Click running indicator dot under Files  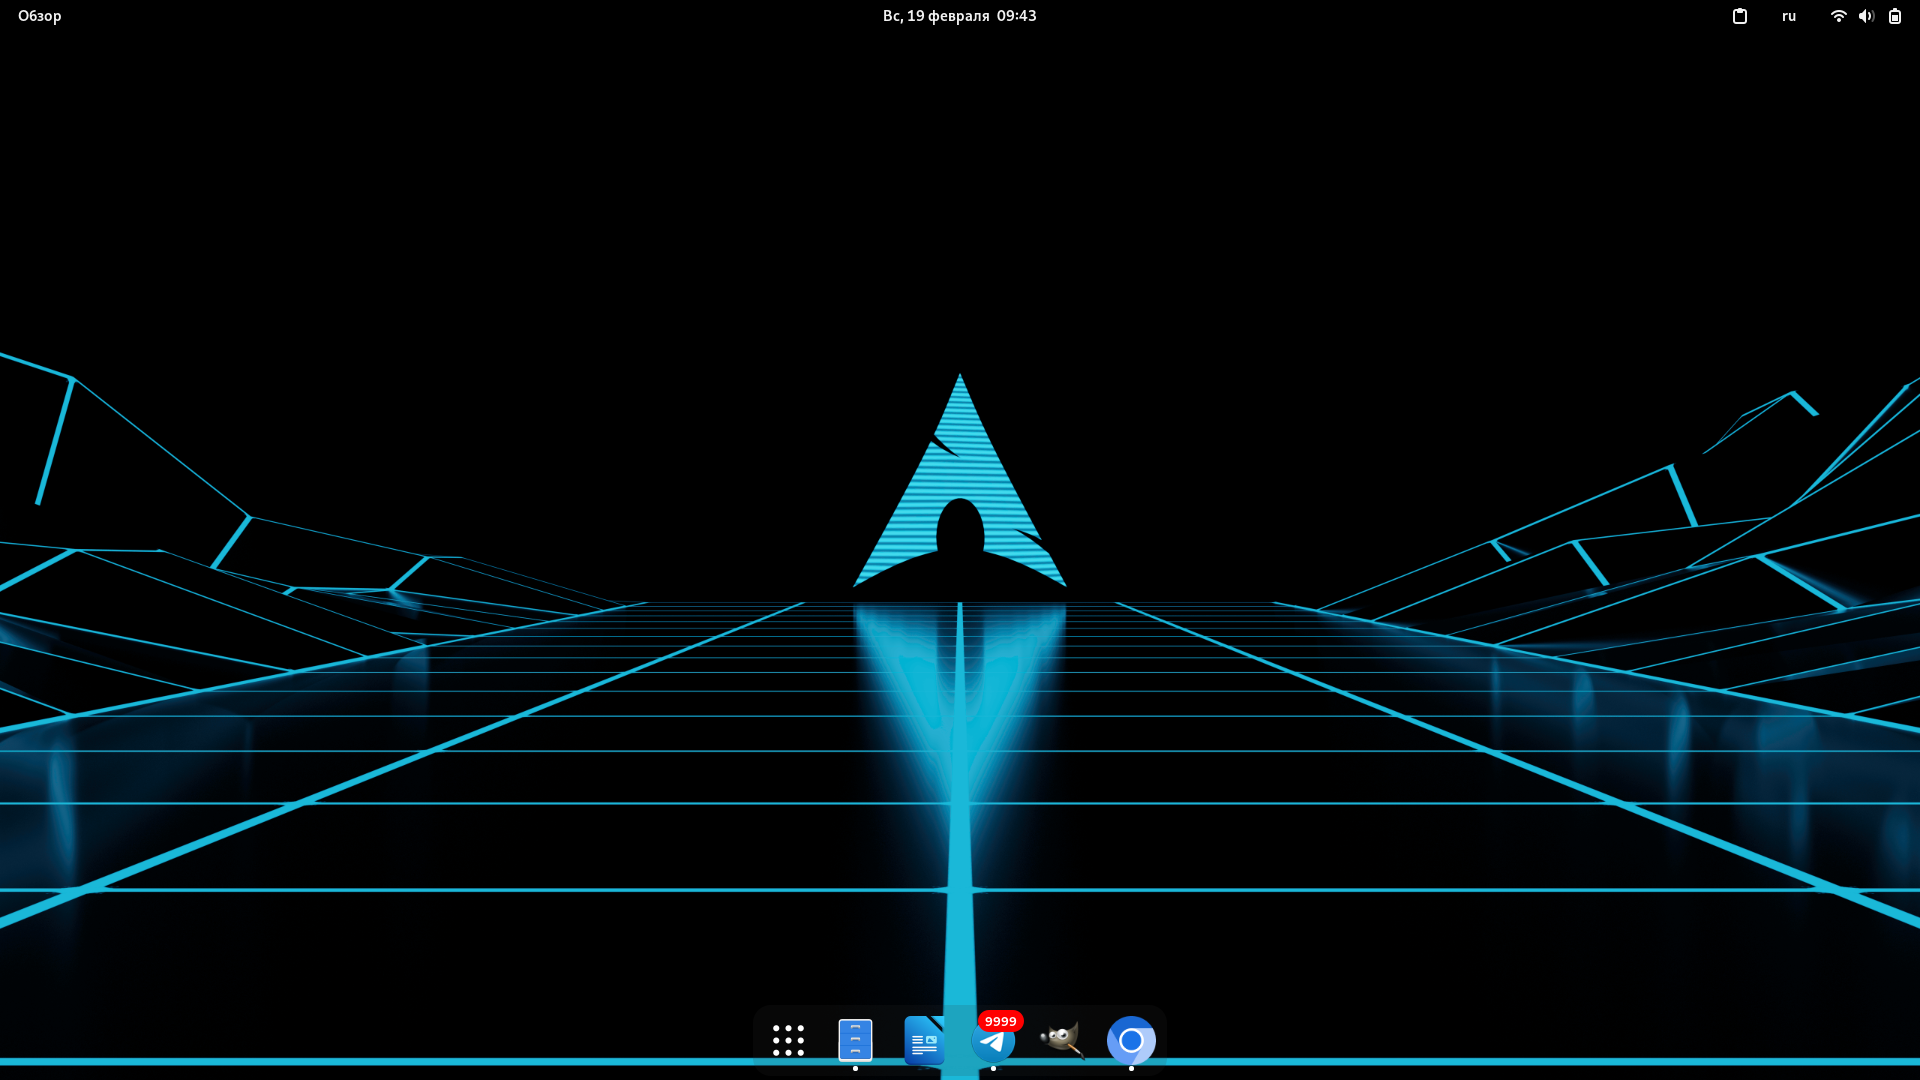click(855, 1068)
